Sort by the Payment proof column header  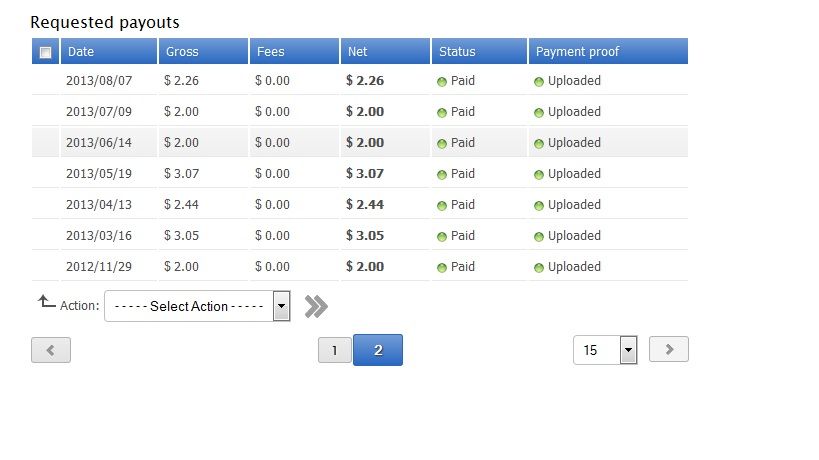click(608, 51)
